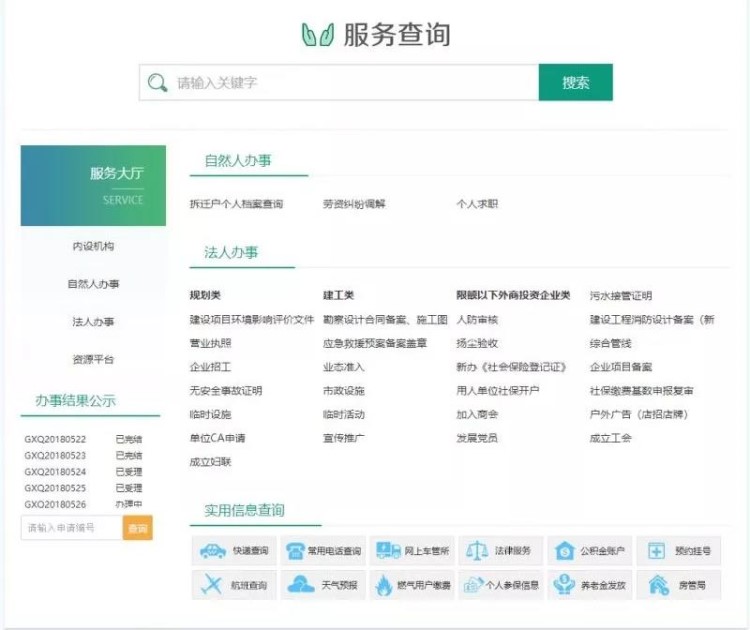Open 用人单位社保开户 link

(x=497, y=391)
